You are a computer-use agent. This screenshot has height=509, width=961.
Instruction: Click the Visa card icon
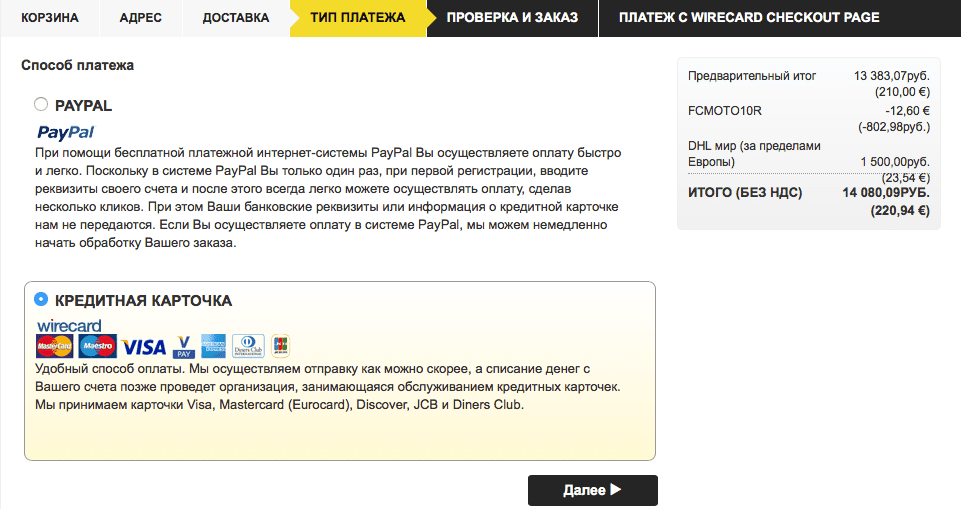point(144,347)
